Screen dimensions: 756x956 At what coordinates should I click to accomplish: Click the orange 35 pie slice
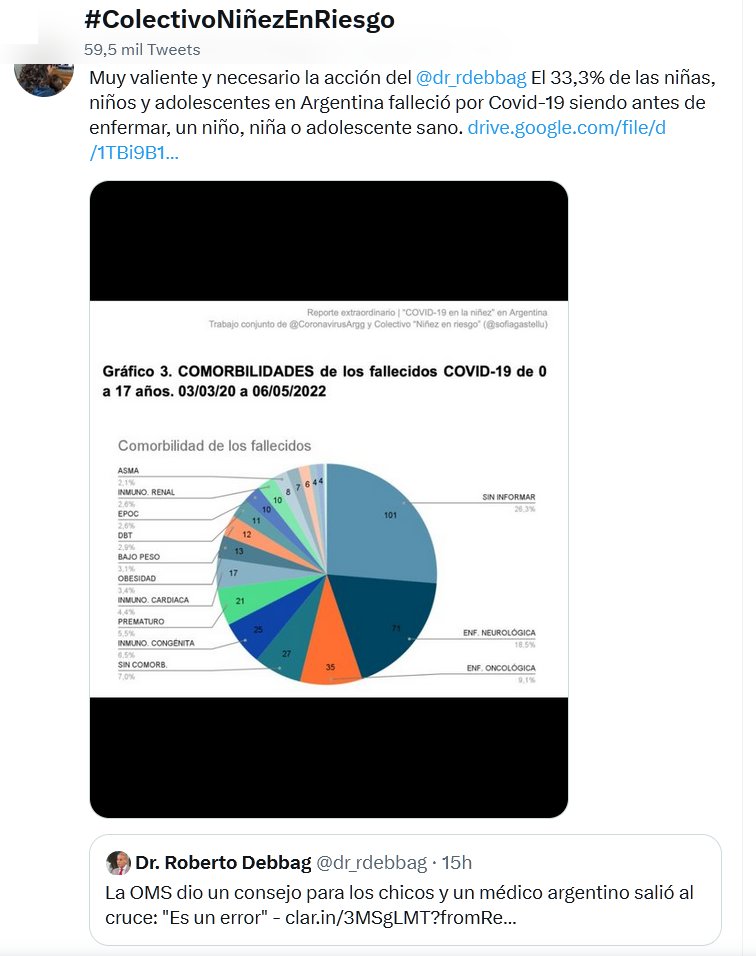(333, 663)
